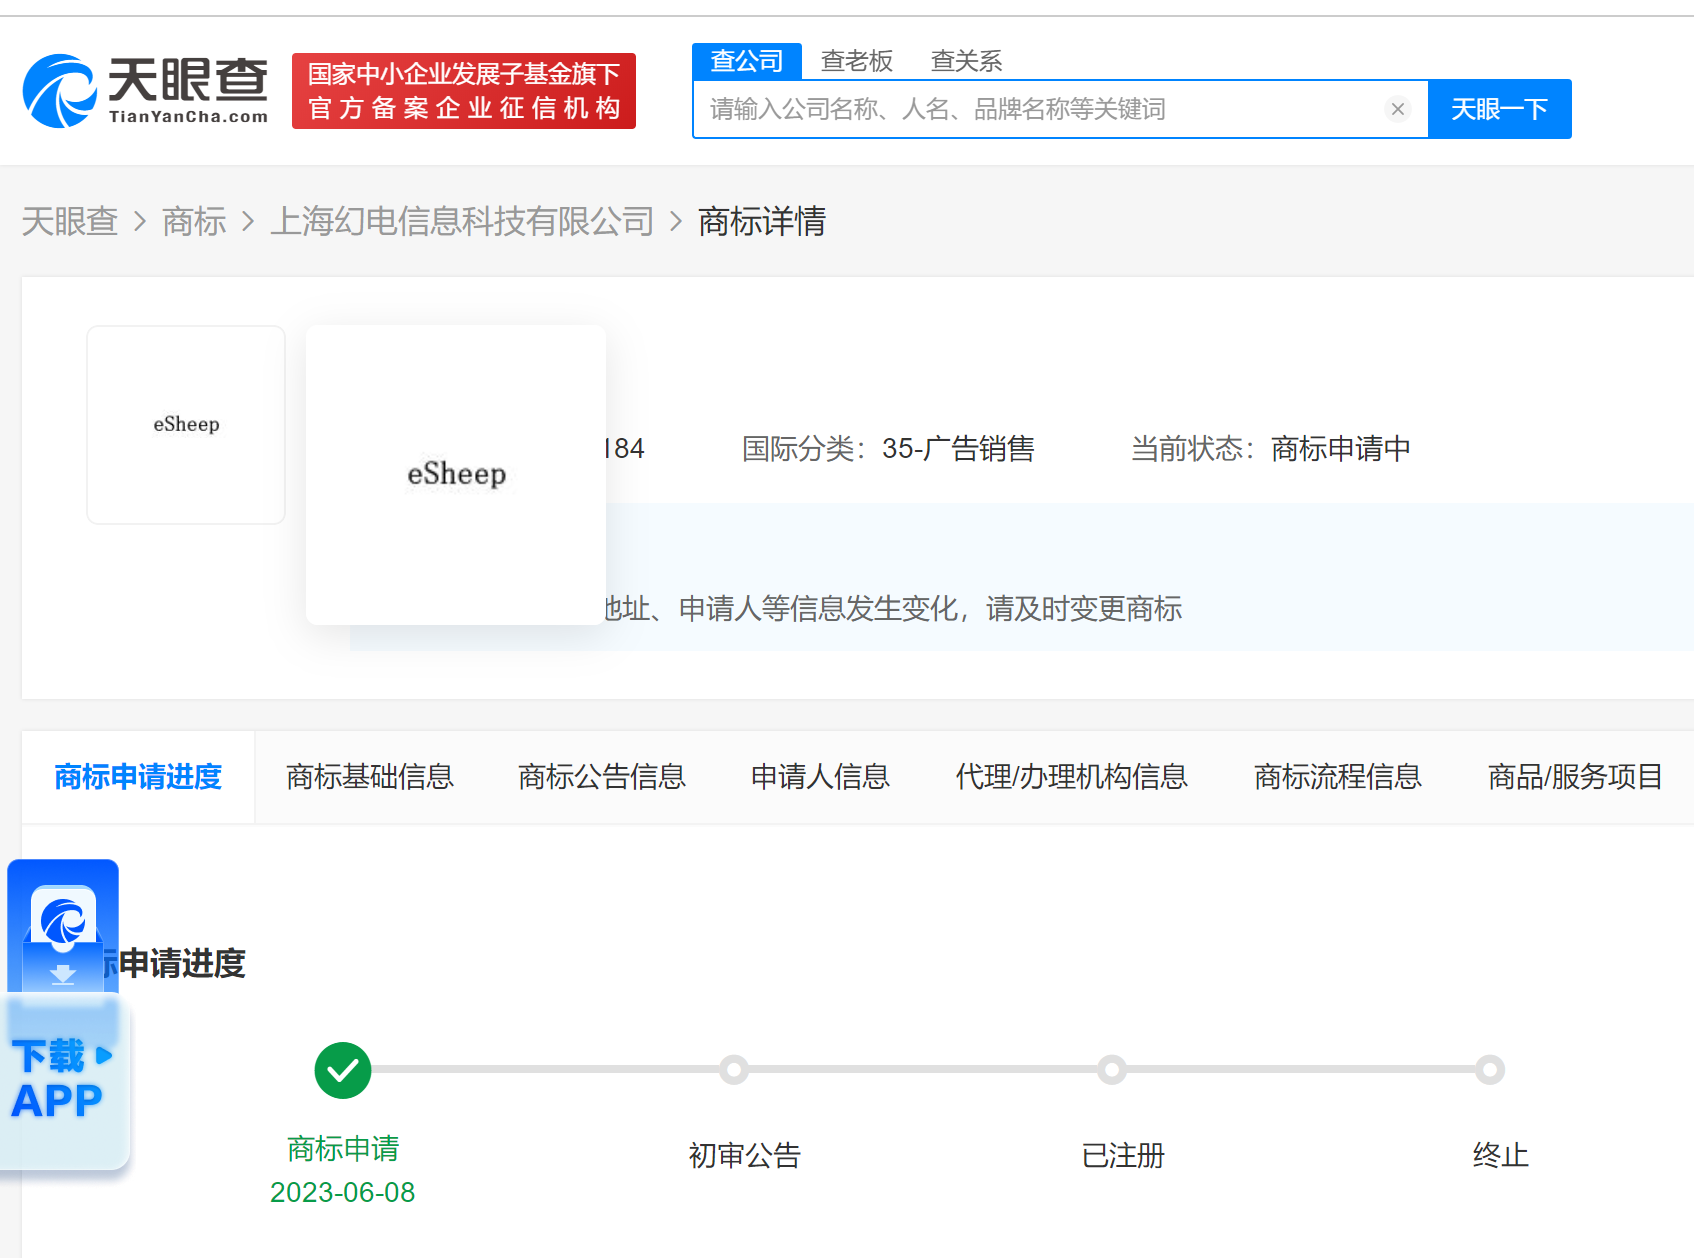The height and width of the screenshot is (1258, 1694).
Task: Open the 商标 breadcrumb link
Action: 194,221
